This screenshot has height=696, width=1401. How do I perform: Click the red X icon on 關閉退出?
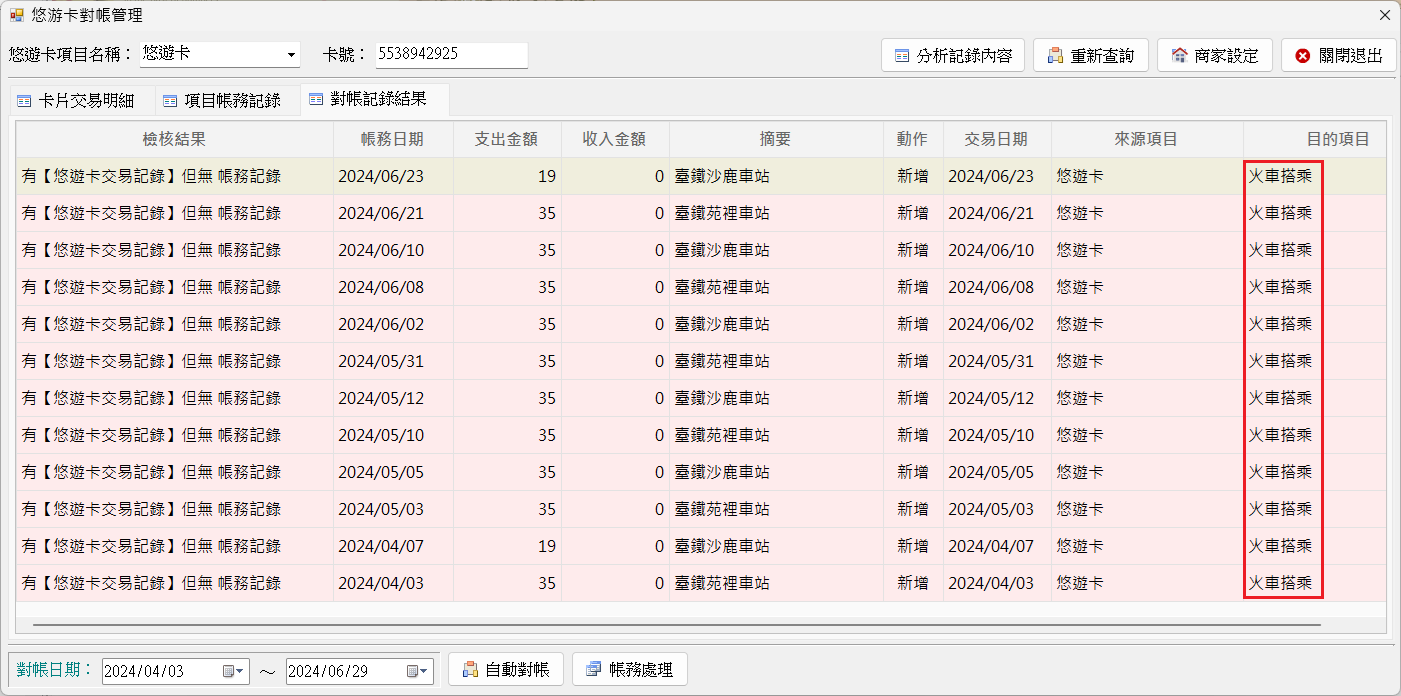(x=1303, y=56)
